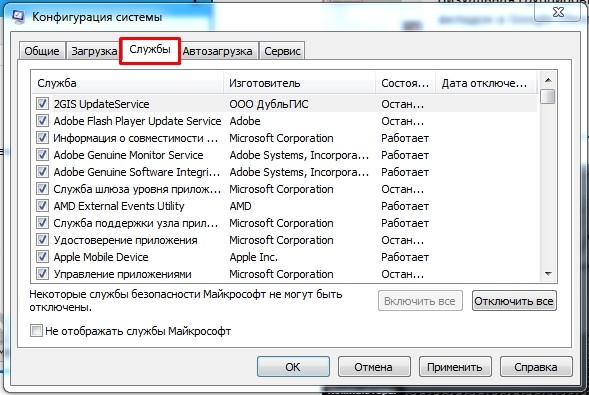Click the Дата отключения column header
This screenshot has height=395, width=589.
(486, 83)
